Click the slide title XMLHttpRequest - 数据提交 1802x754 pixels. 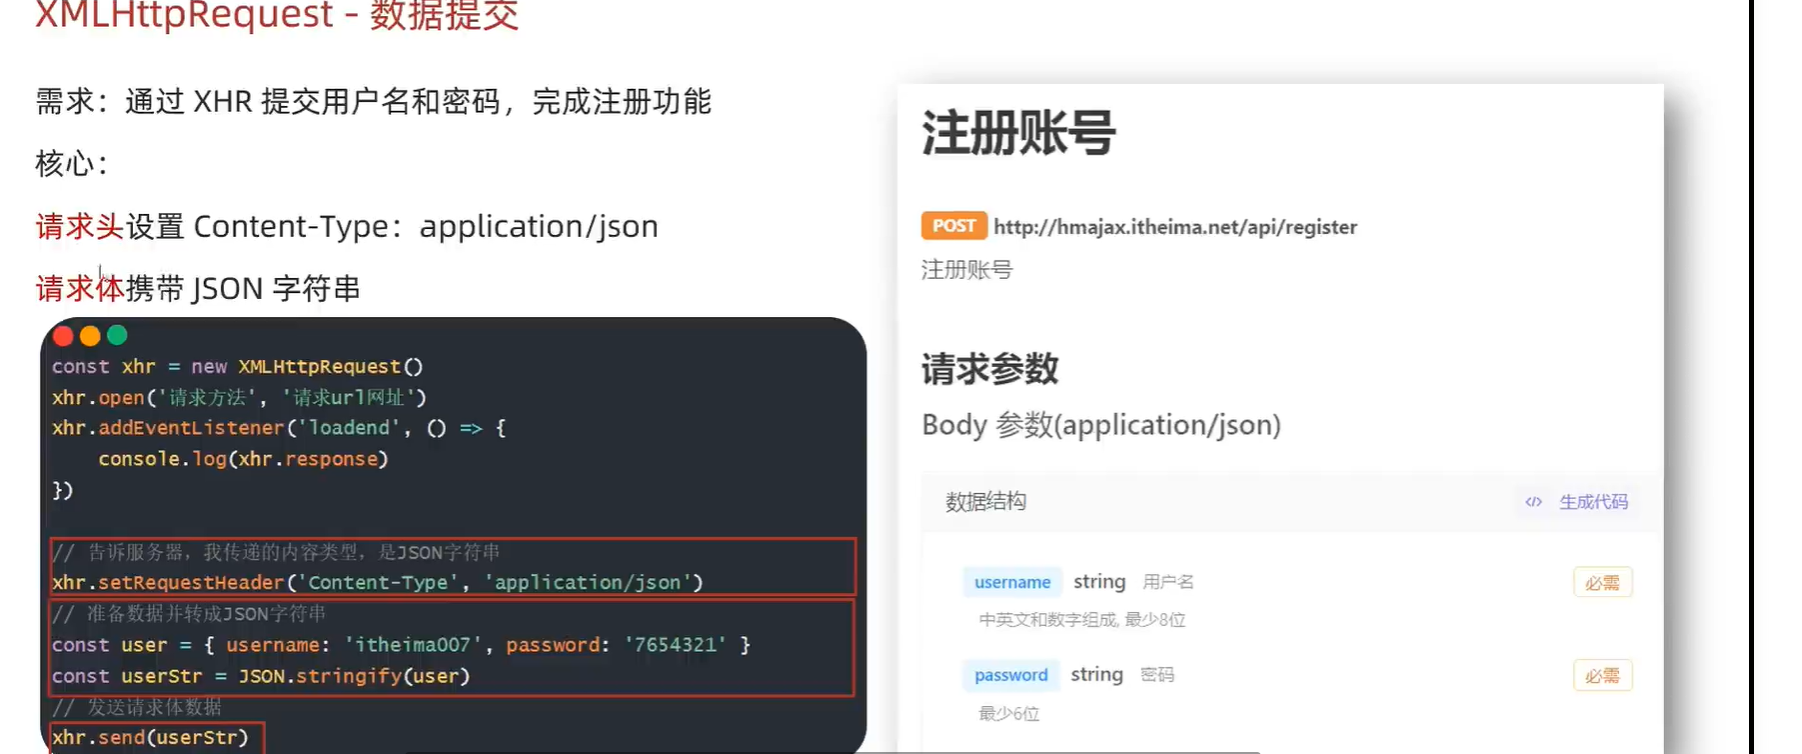coord(277,15)
